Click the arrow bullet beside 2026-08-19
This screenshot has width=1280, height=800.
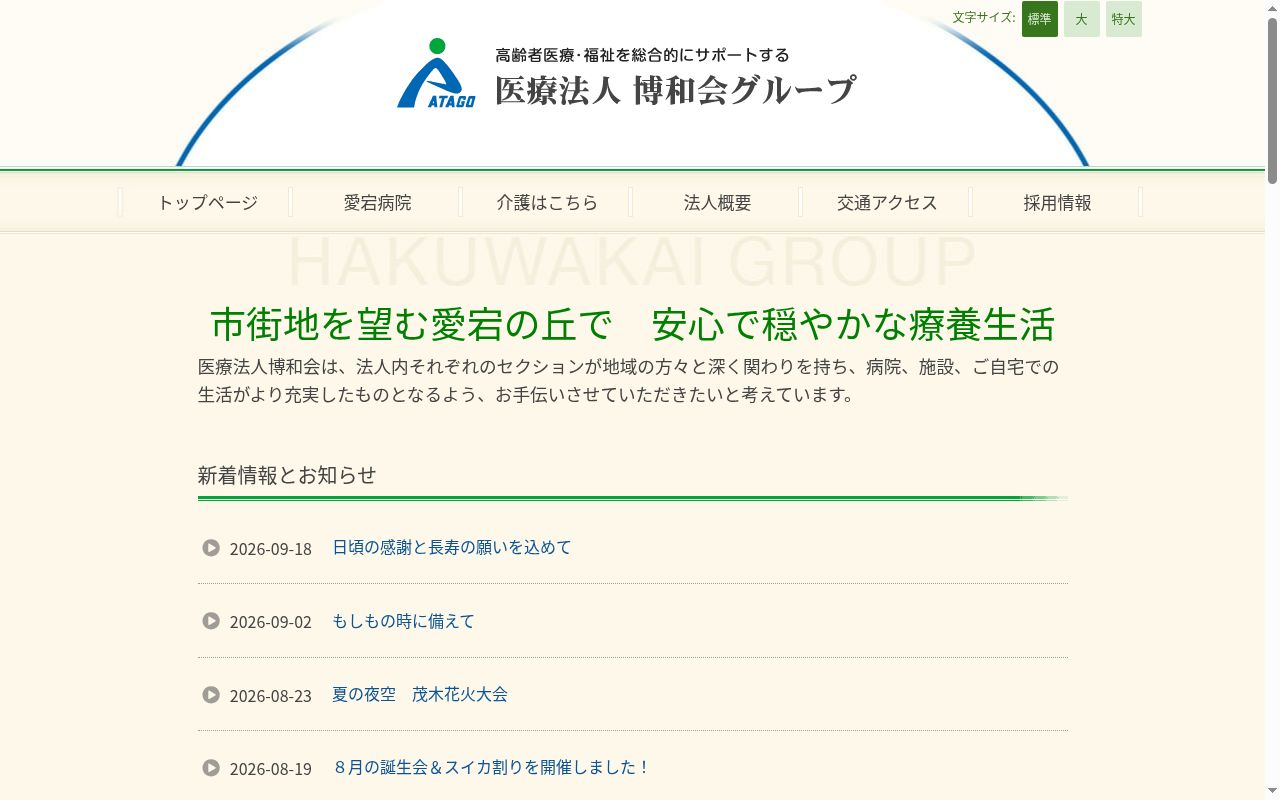pyautogui.click(x=211, y=768)
